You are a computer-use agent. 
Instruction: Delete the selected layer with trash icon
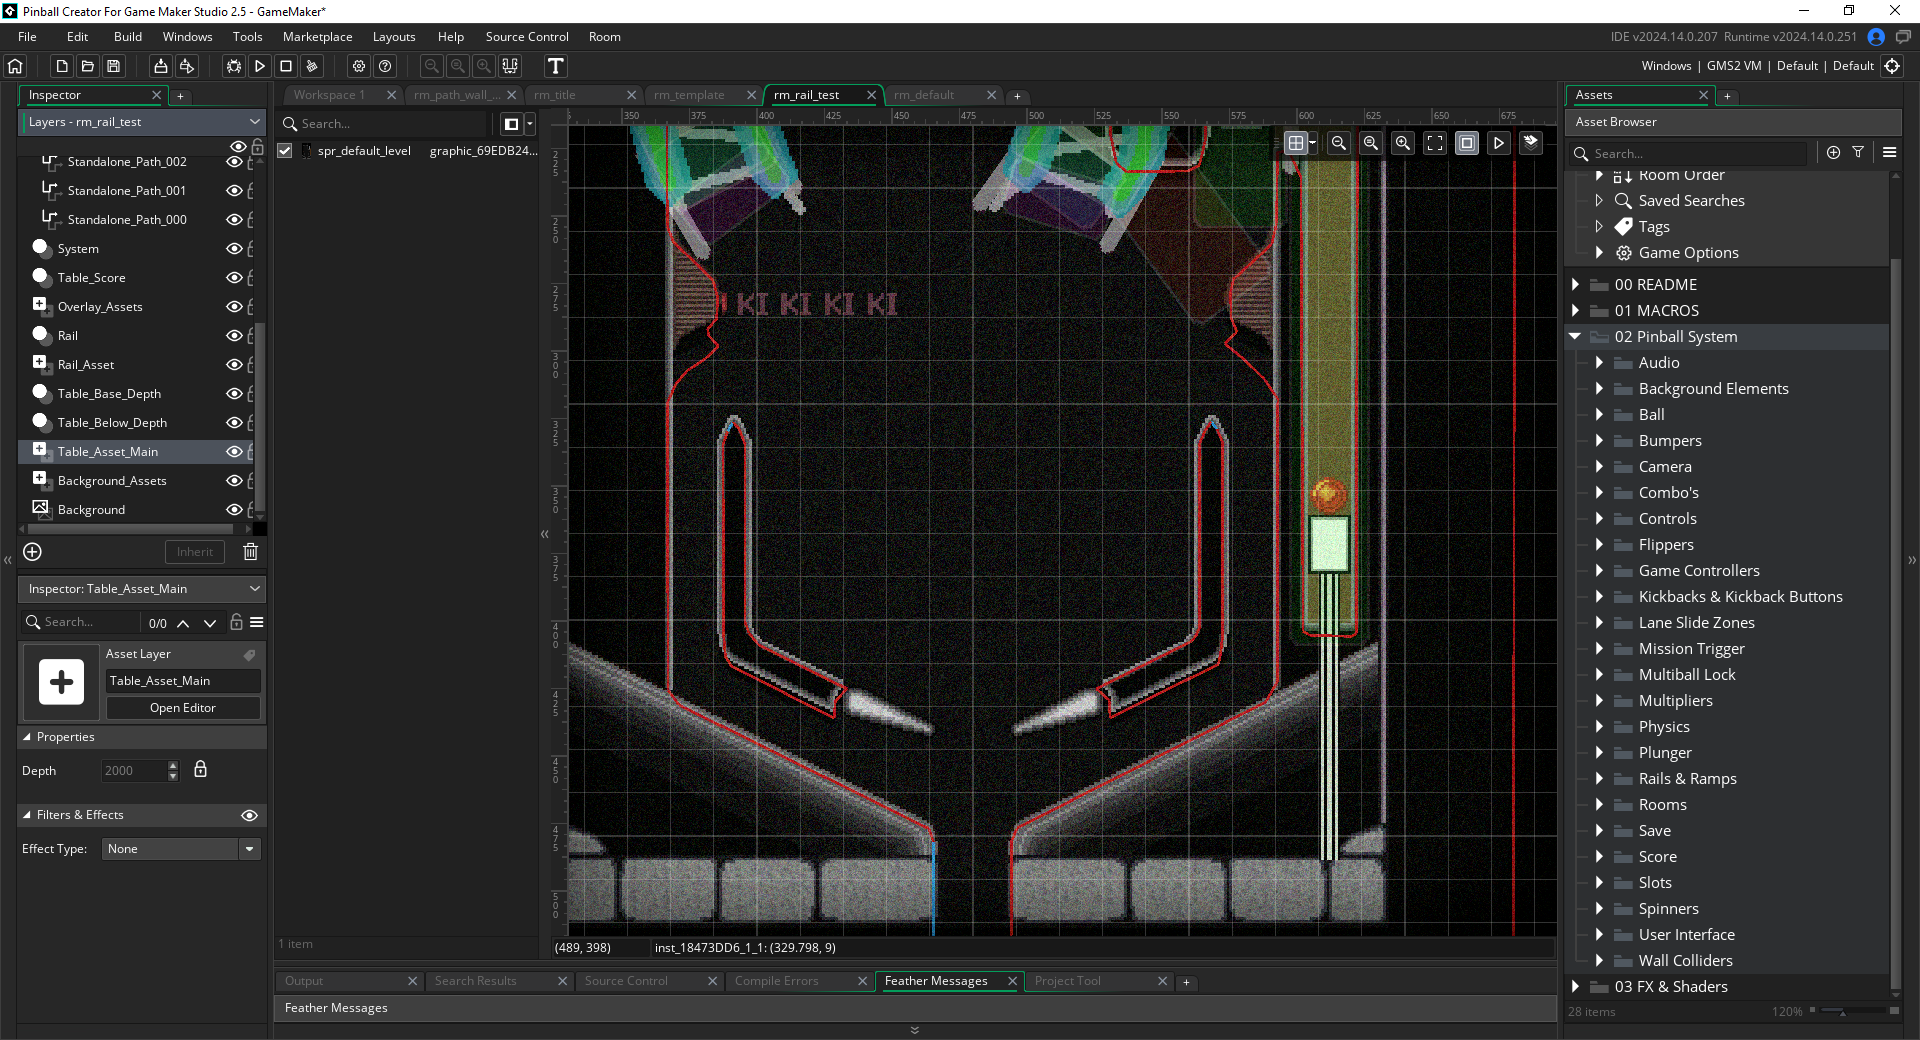point(251,552)
